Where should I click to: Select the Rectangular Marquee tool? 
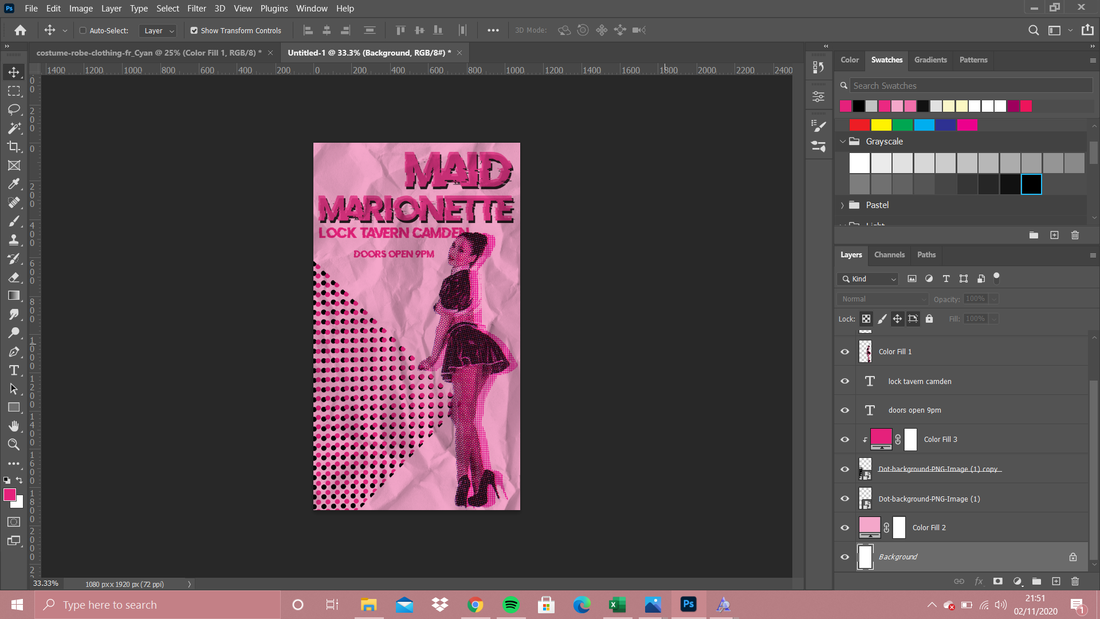pos(13,91)
